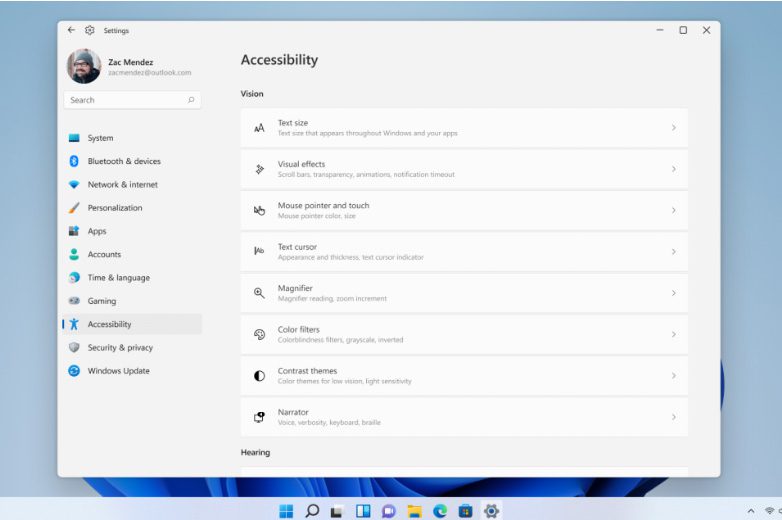Open Windows Update label
The height and width of the screenshot is (520, 782).
pos(119,371)
